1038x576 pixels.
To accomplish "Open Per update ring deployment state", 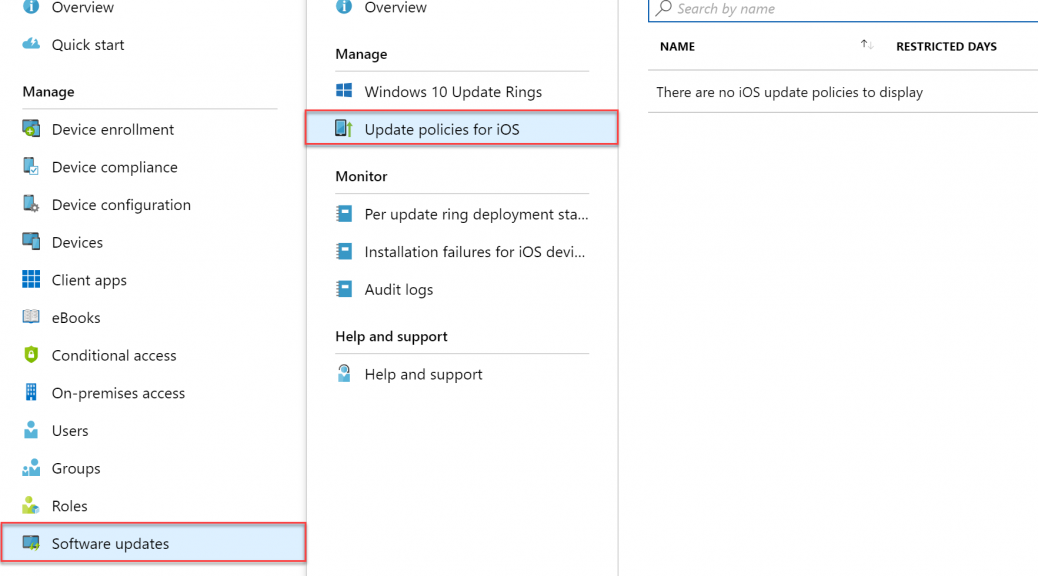I will [462, 214].
